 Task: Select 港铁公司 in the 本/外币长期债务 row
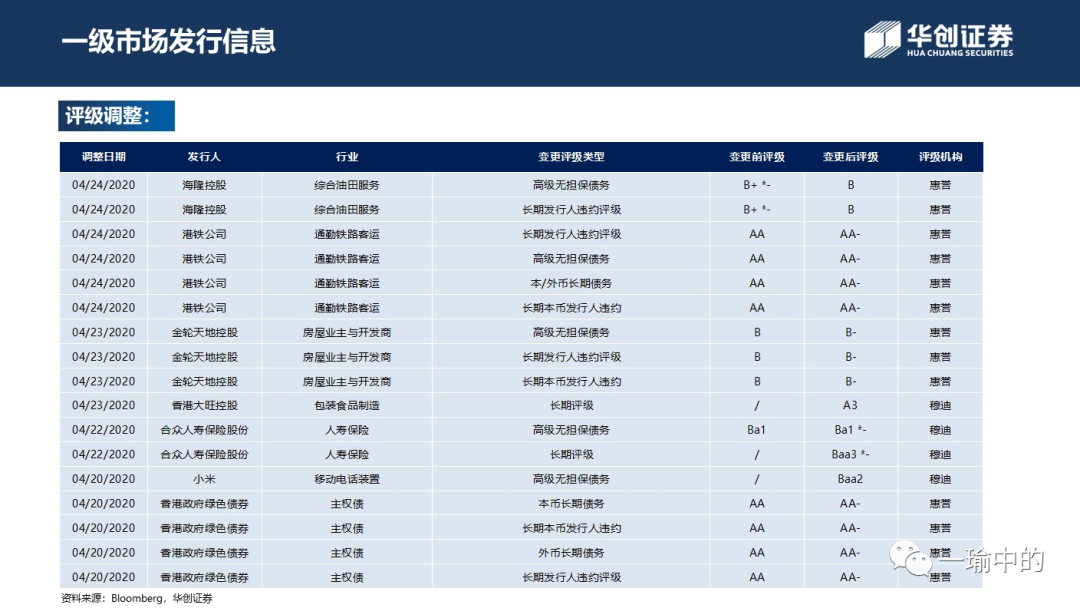(205, 283)
